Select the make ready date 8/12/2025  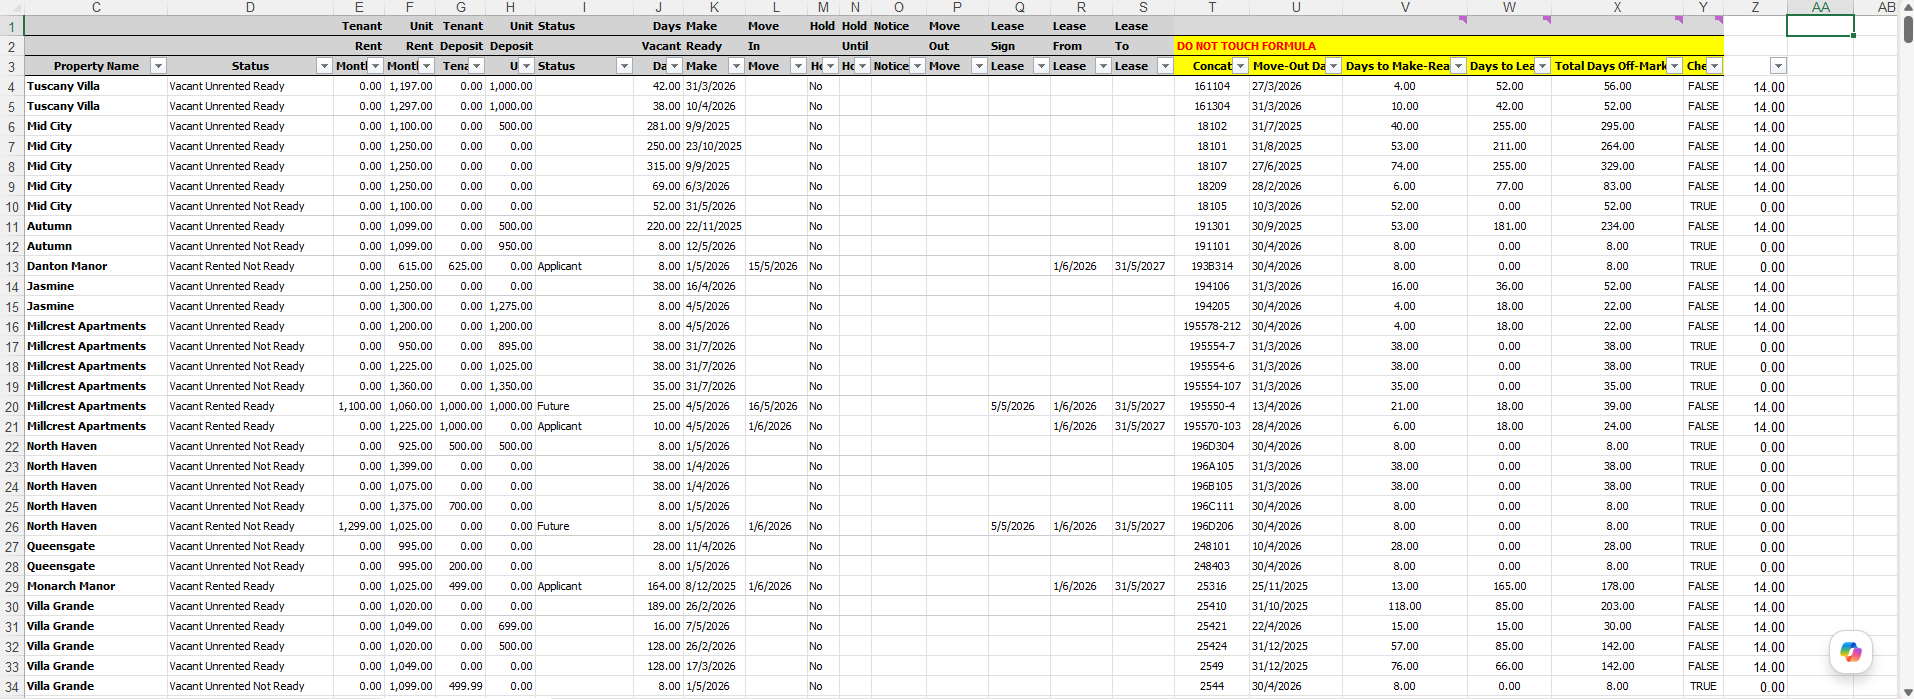tap(714, 586)
